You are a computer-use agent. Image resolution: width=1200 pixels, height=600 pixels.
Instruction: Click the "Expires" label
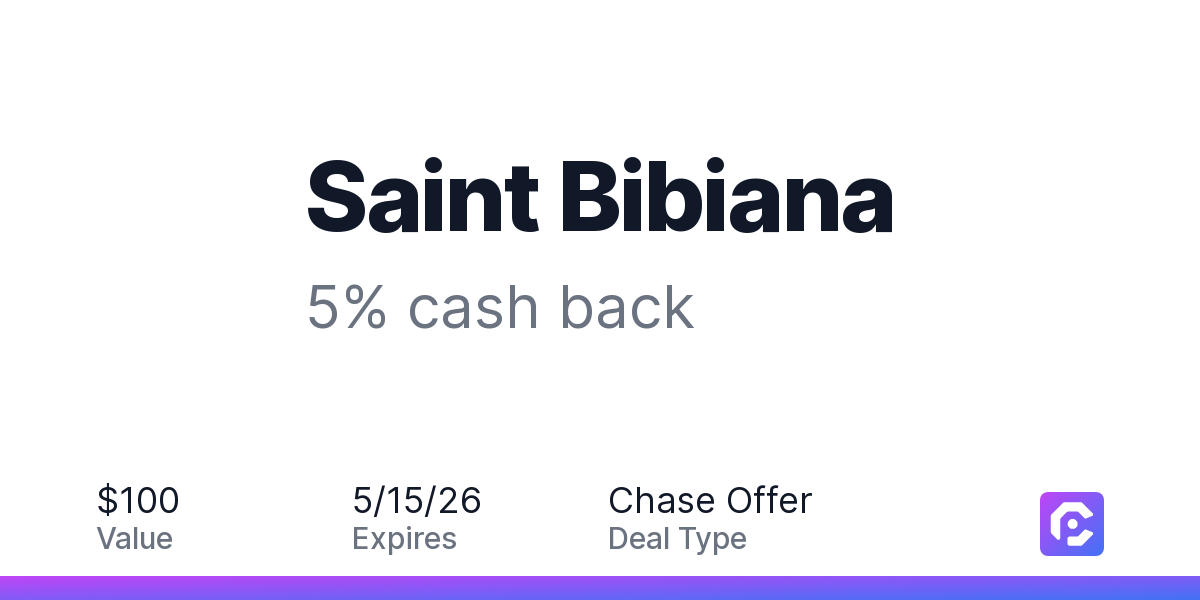click(x=404, y=539)
